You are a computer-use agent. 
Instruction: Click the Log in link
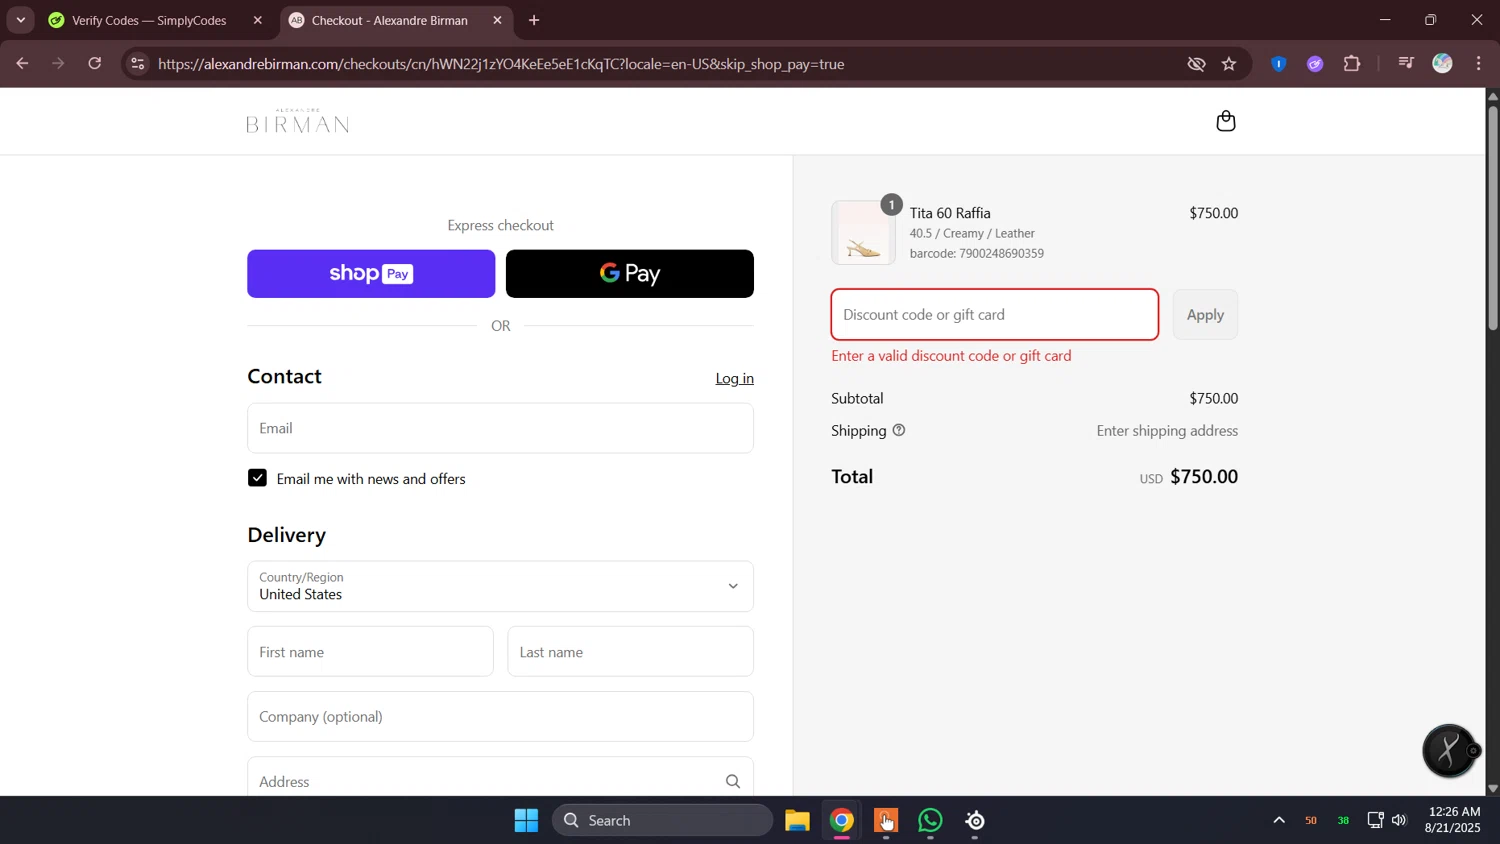click(734, 378)
